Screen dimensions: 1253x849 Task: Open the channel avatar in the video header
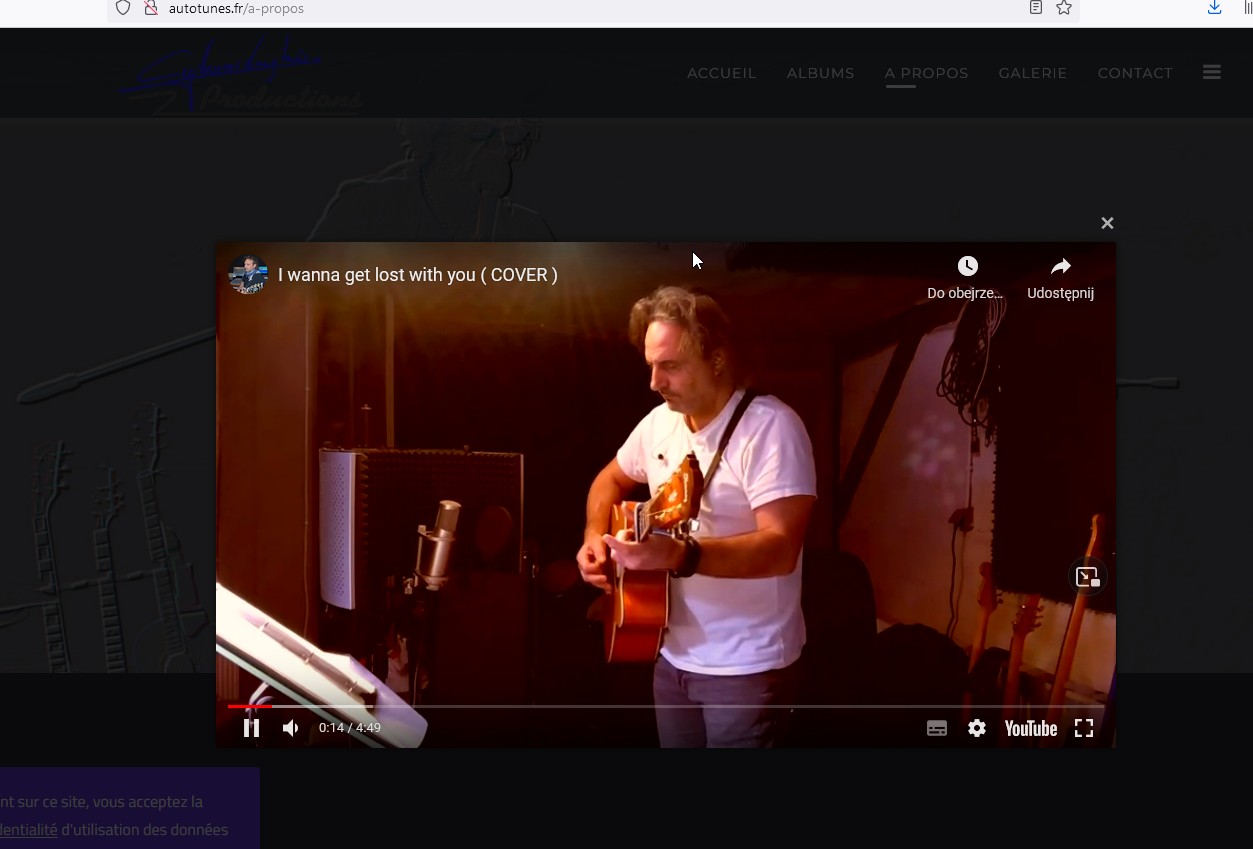tap(249, 274)
